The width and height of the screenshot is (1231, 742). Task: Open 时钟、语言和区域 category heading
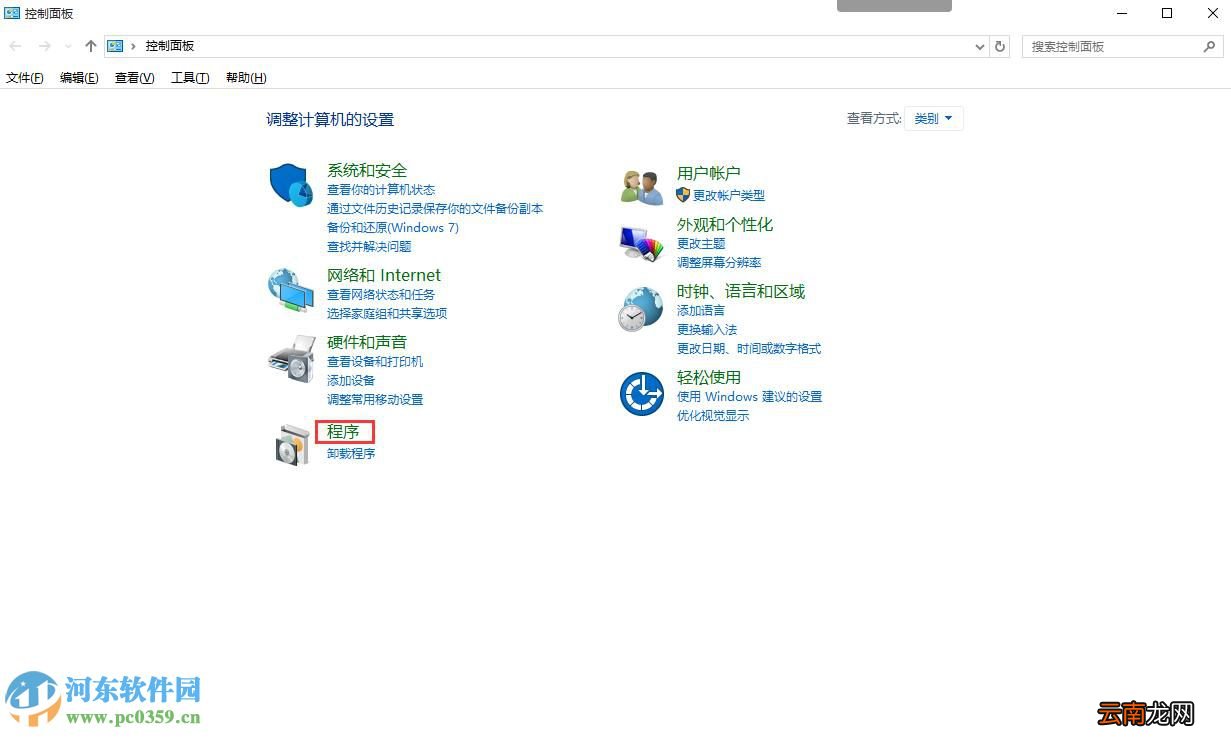(x=741, y=291)
